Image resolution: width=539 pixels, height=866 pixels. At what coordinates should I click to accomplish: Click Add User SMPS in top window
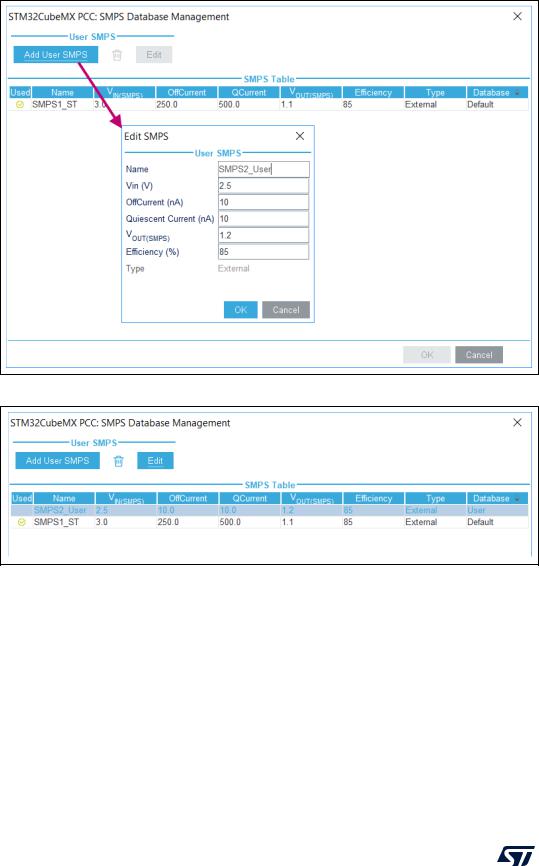coord(56,55)
